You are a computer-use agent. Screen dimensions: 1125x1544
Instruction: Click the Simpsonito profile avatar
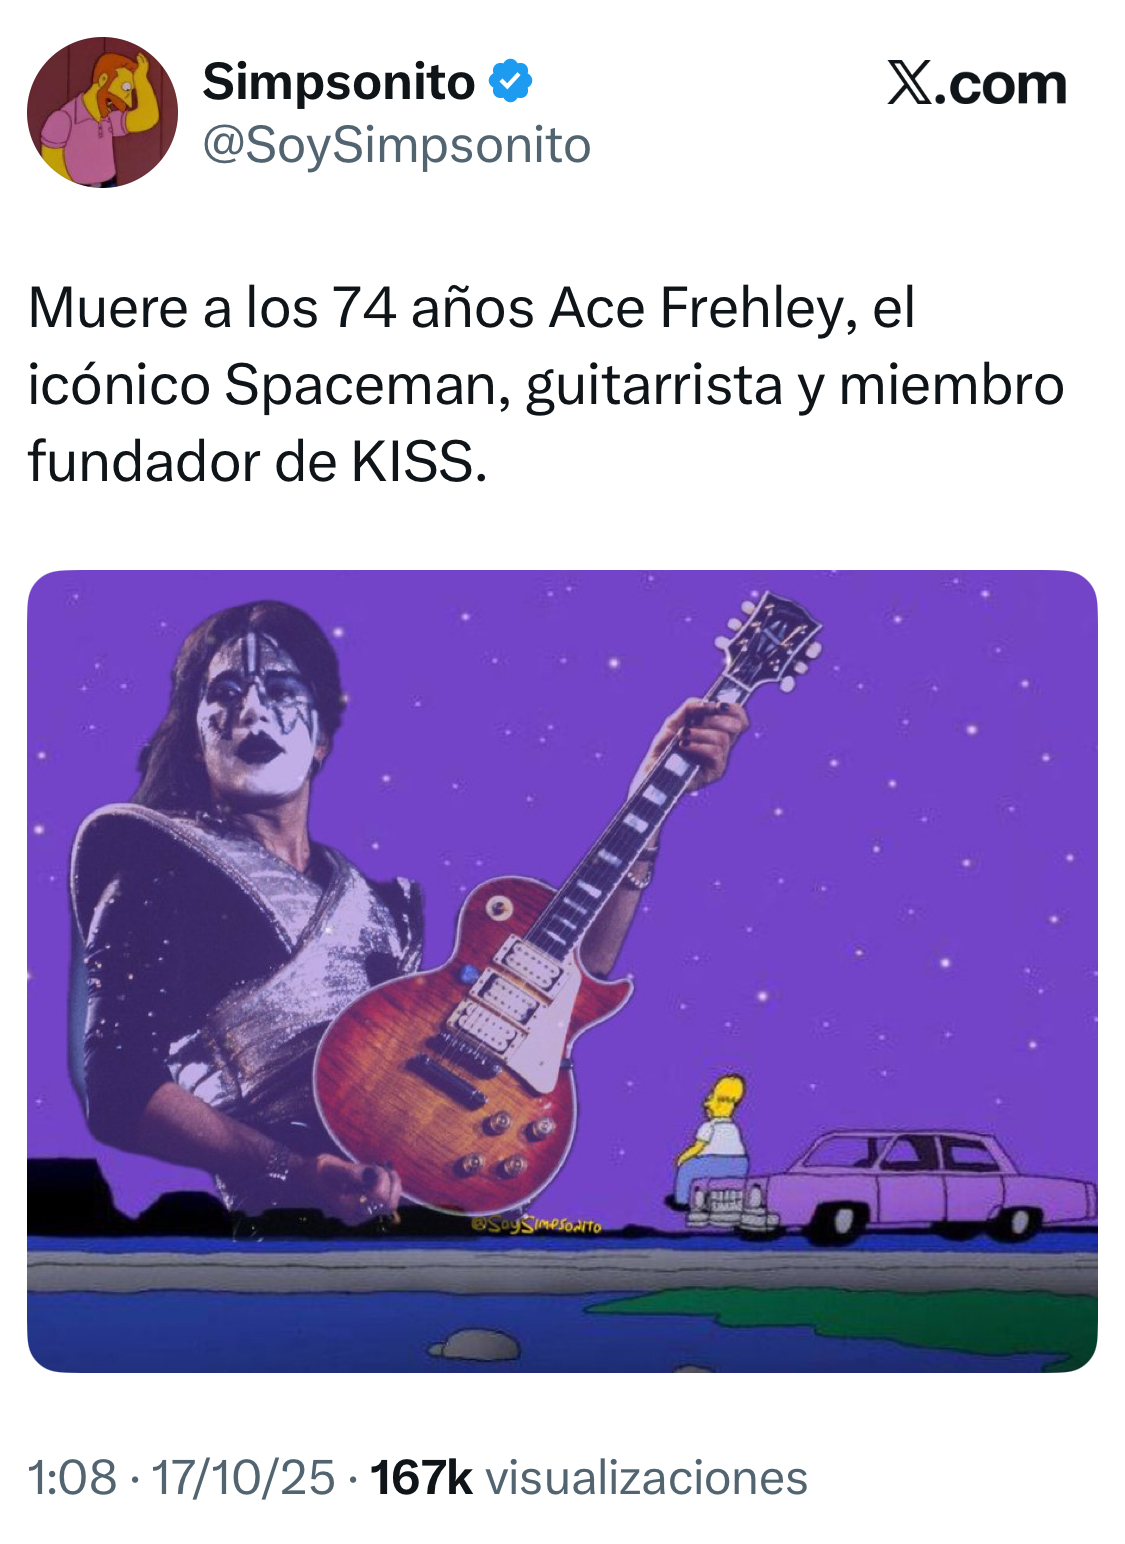pos(102,112)
